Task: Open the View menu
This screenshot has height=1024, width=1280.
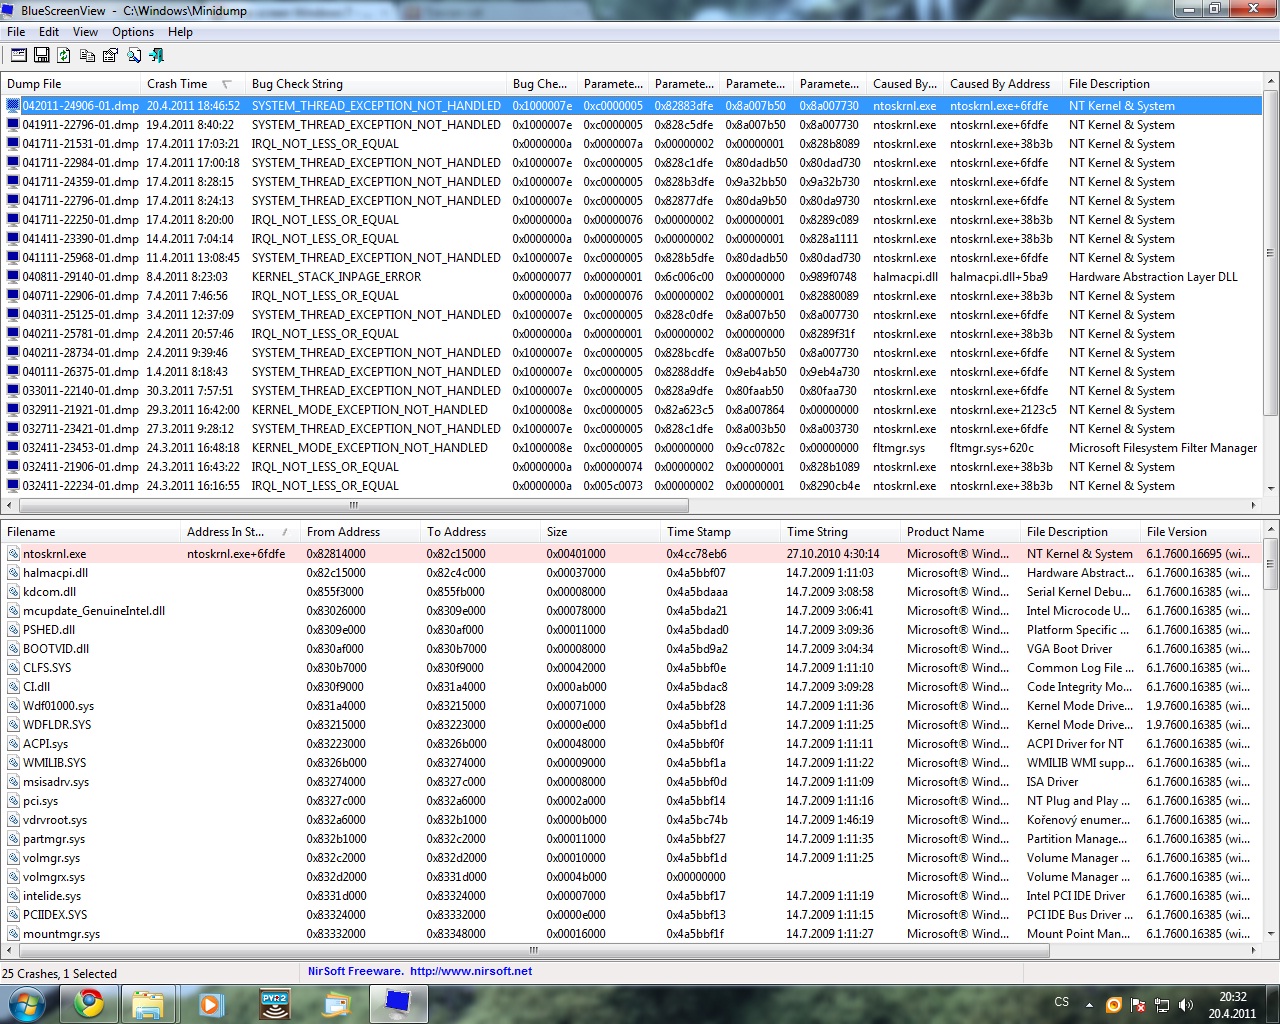Action: coord(86,32)
